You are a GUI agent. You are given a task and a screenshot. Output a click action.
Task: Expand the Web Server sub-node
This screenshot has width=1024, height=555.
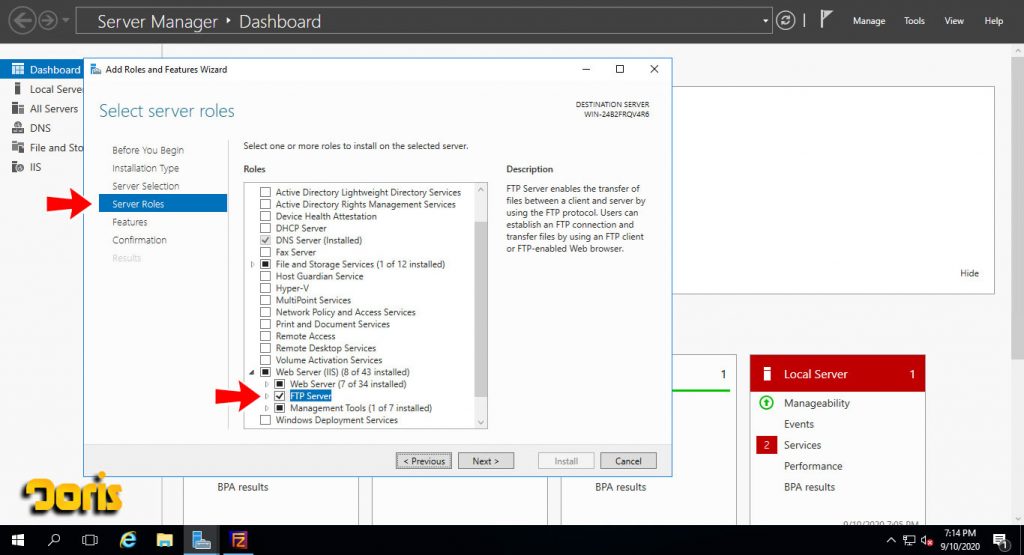266,384
